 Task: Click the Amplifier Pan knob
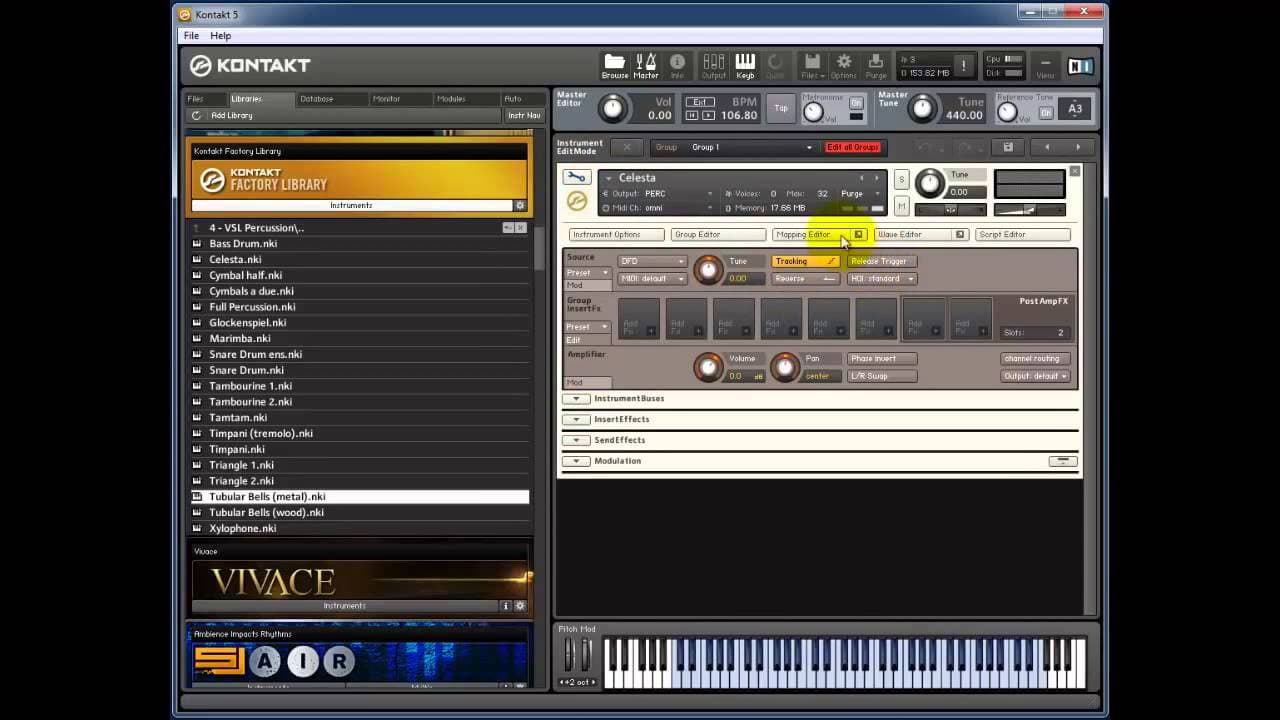[x=785, y=367]
